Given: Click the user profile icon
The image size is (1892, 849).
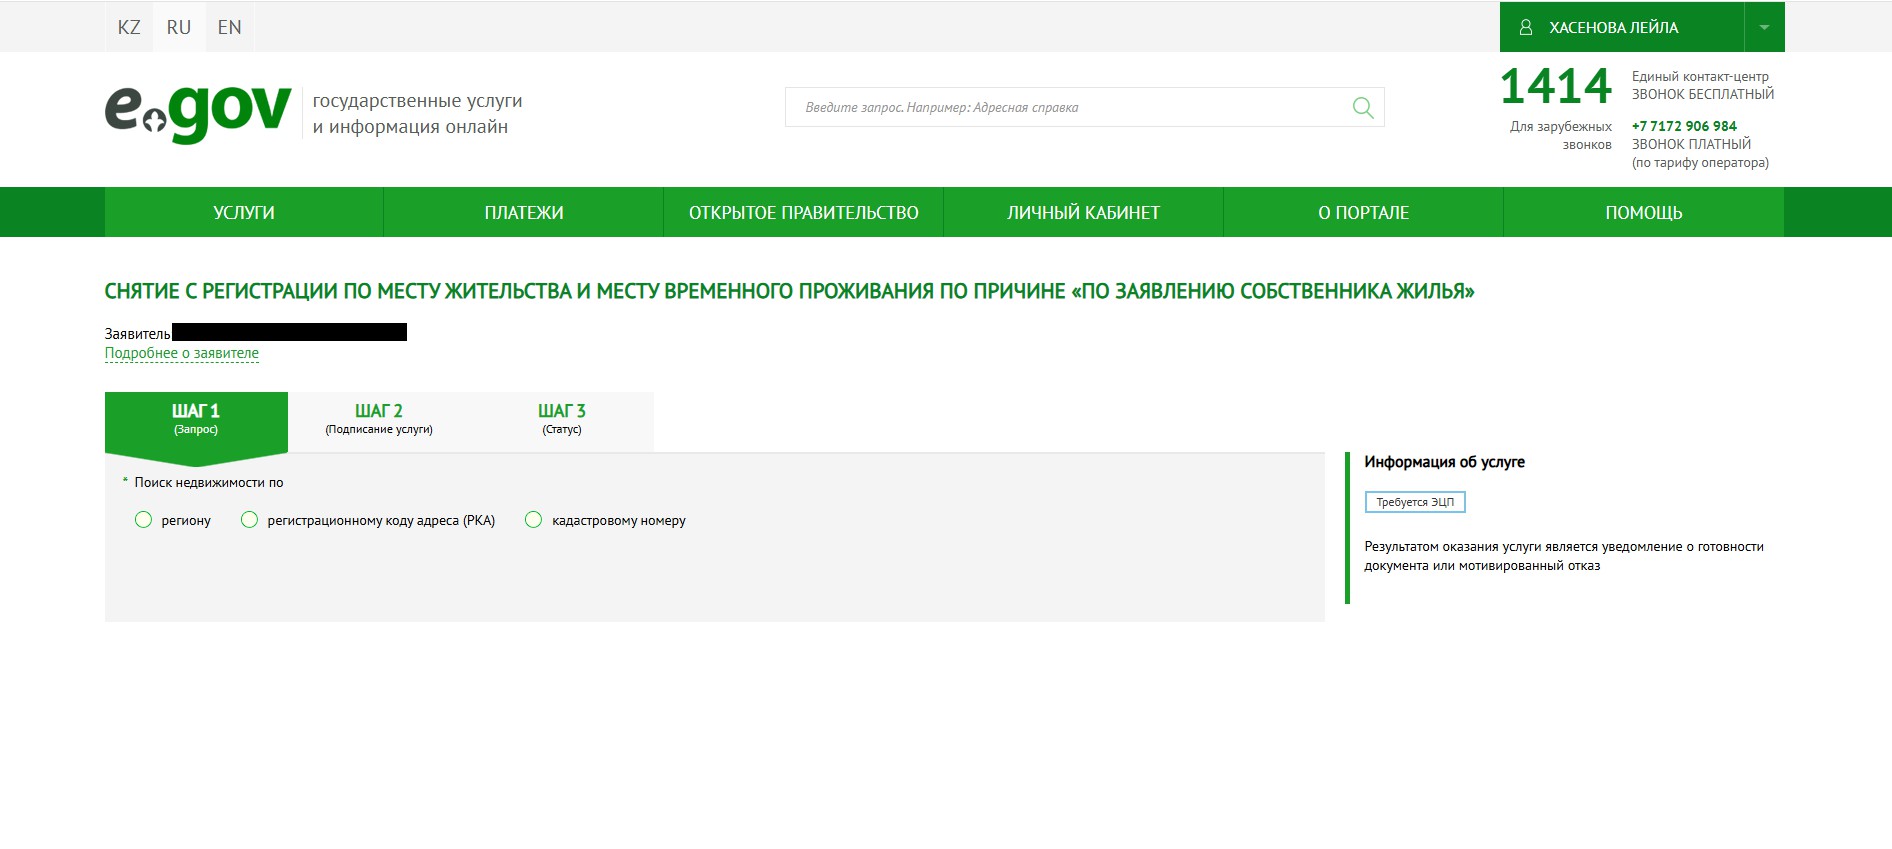Looking at the screenshot, I should [1526, 27].
